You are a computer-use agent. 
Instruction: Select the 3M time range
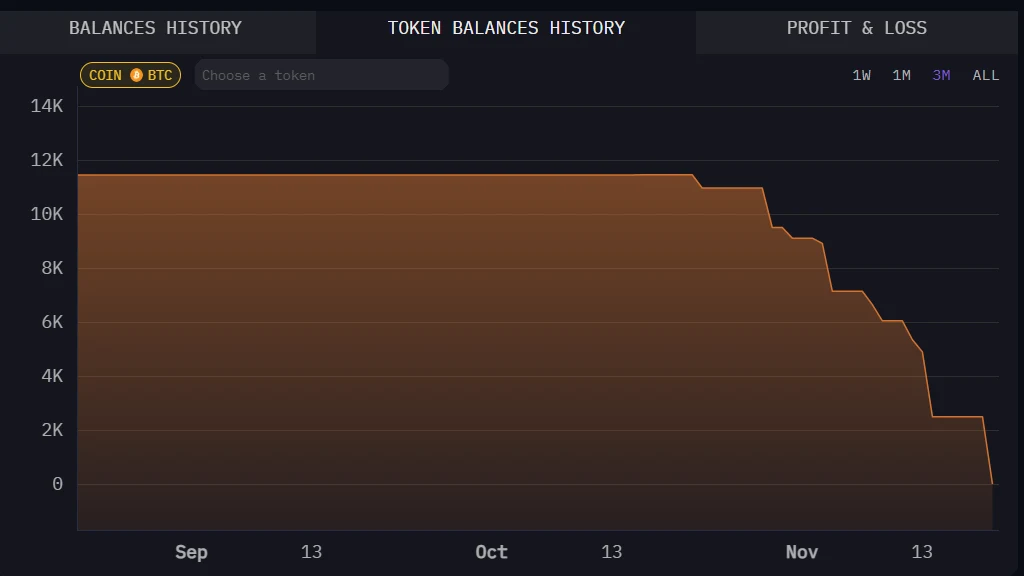point(941,75)
